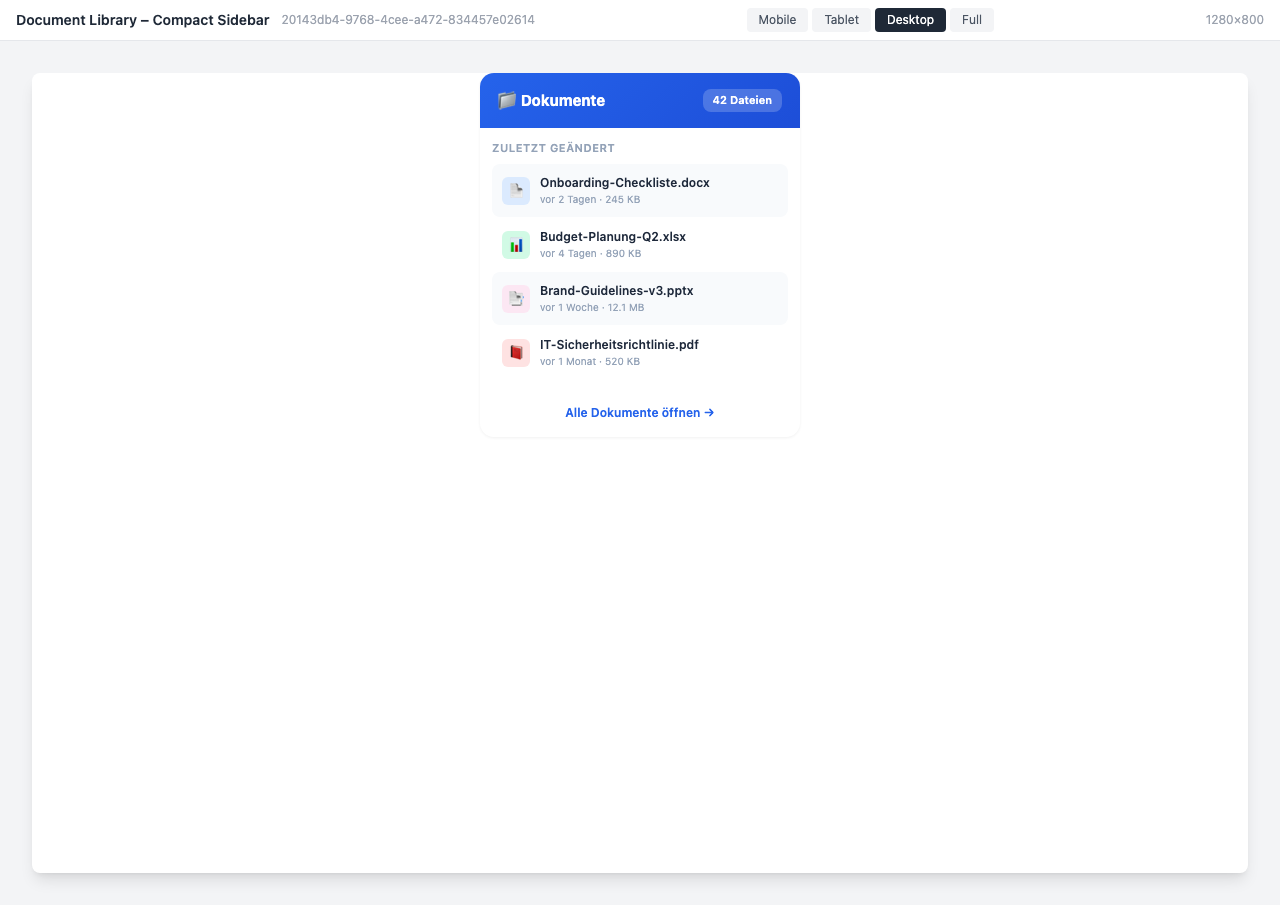1280x905 pixels.
Task: Activate the Full viewport toggle
Action: 971,19
